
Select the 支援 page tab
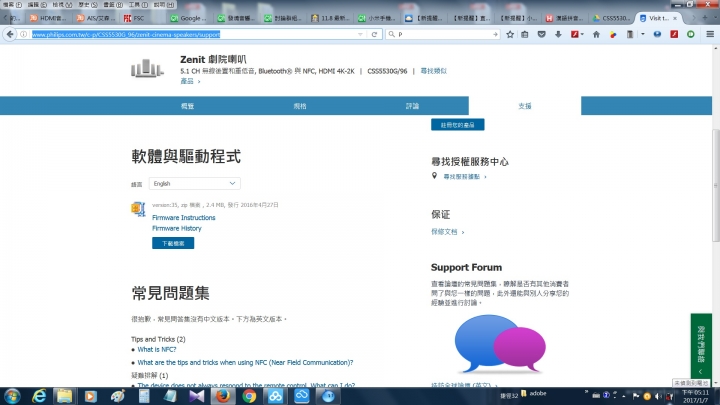pyautogui.click(x=525, y=106)
